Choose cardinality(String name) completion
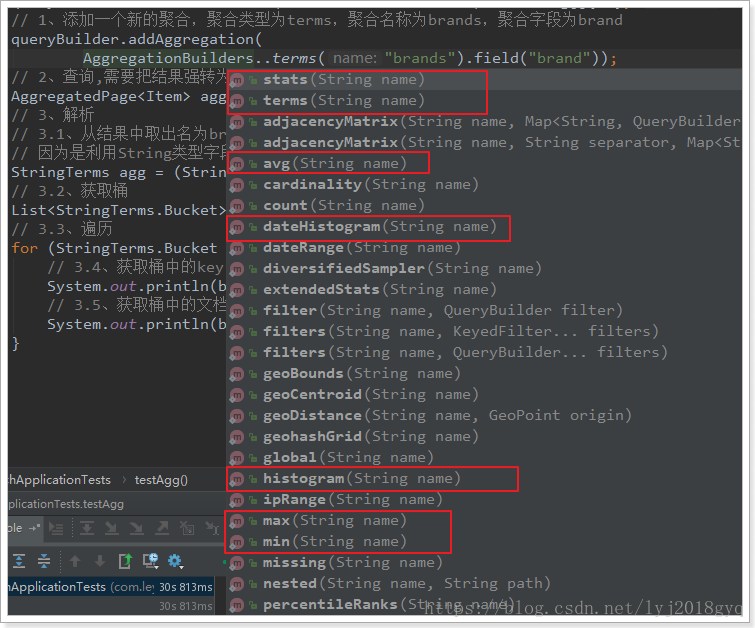The image size is (755, 628). (x=484, y=184)
